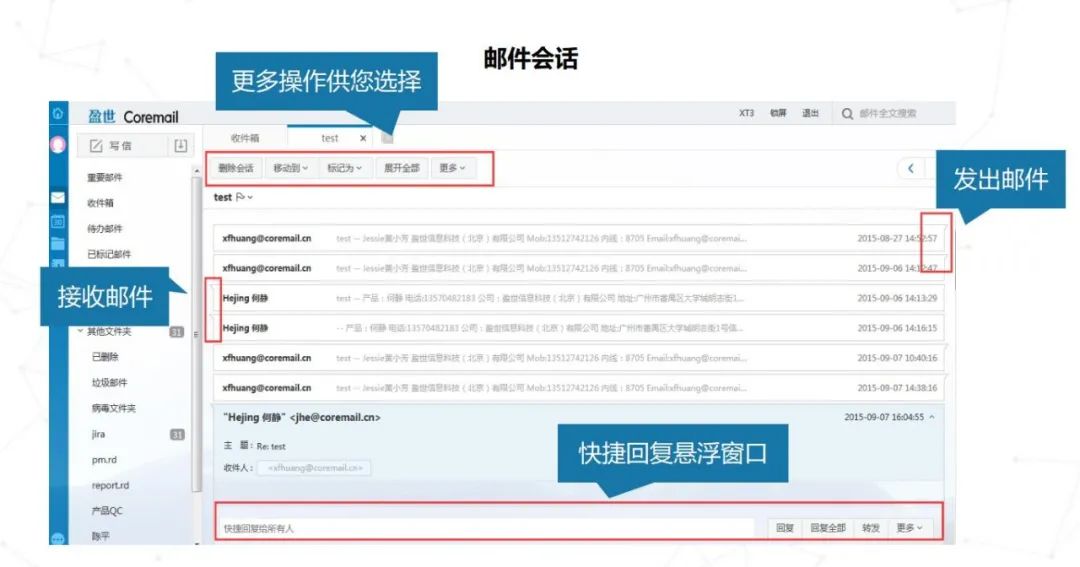
Task: Click the chat bubble icon at sidebar bottom
Action: pos(58,539)
